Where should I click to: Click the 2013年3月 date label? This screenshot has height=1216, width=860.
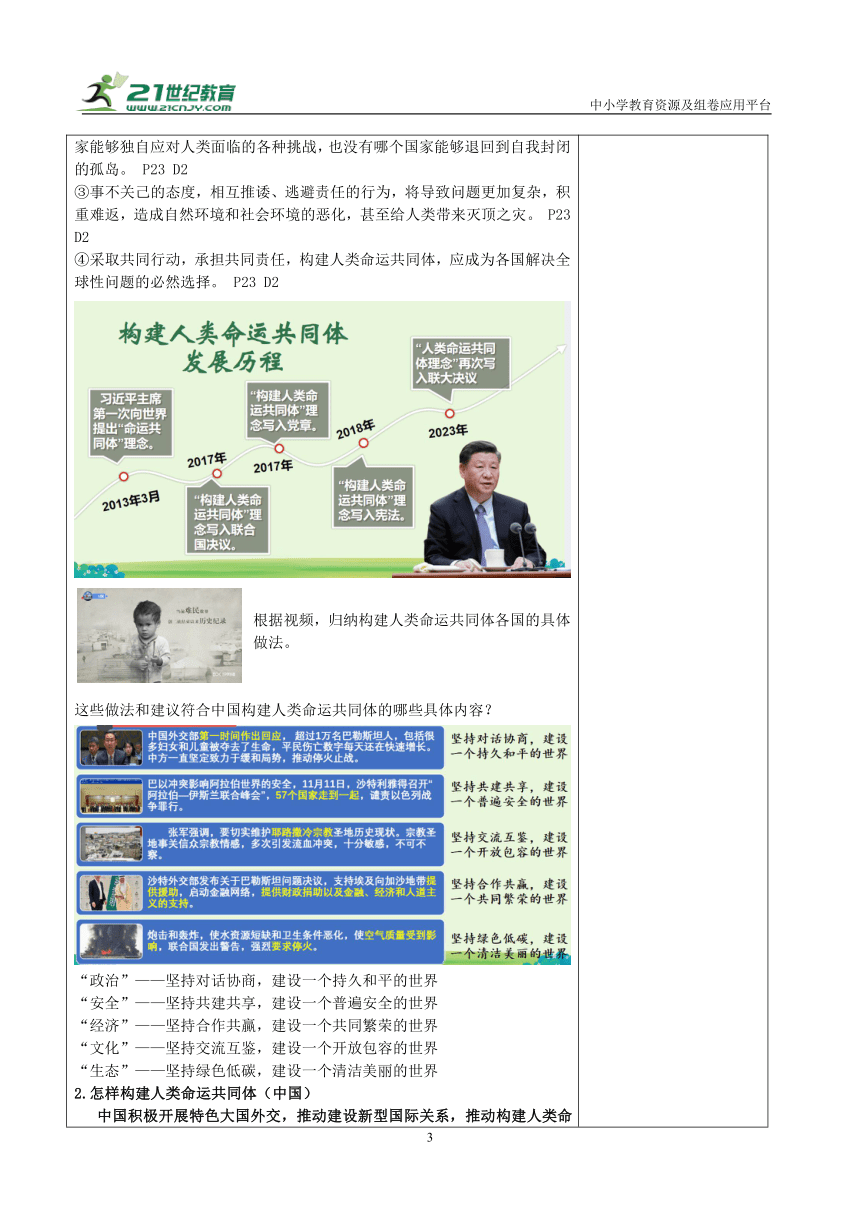[x=130, y=501]
